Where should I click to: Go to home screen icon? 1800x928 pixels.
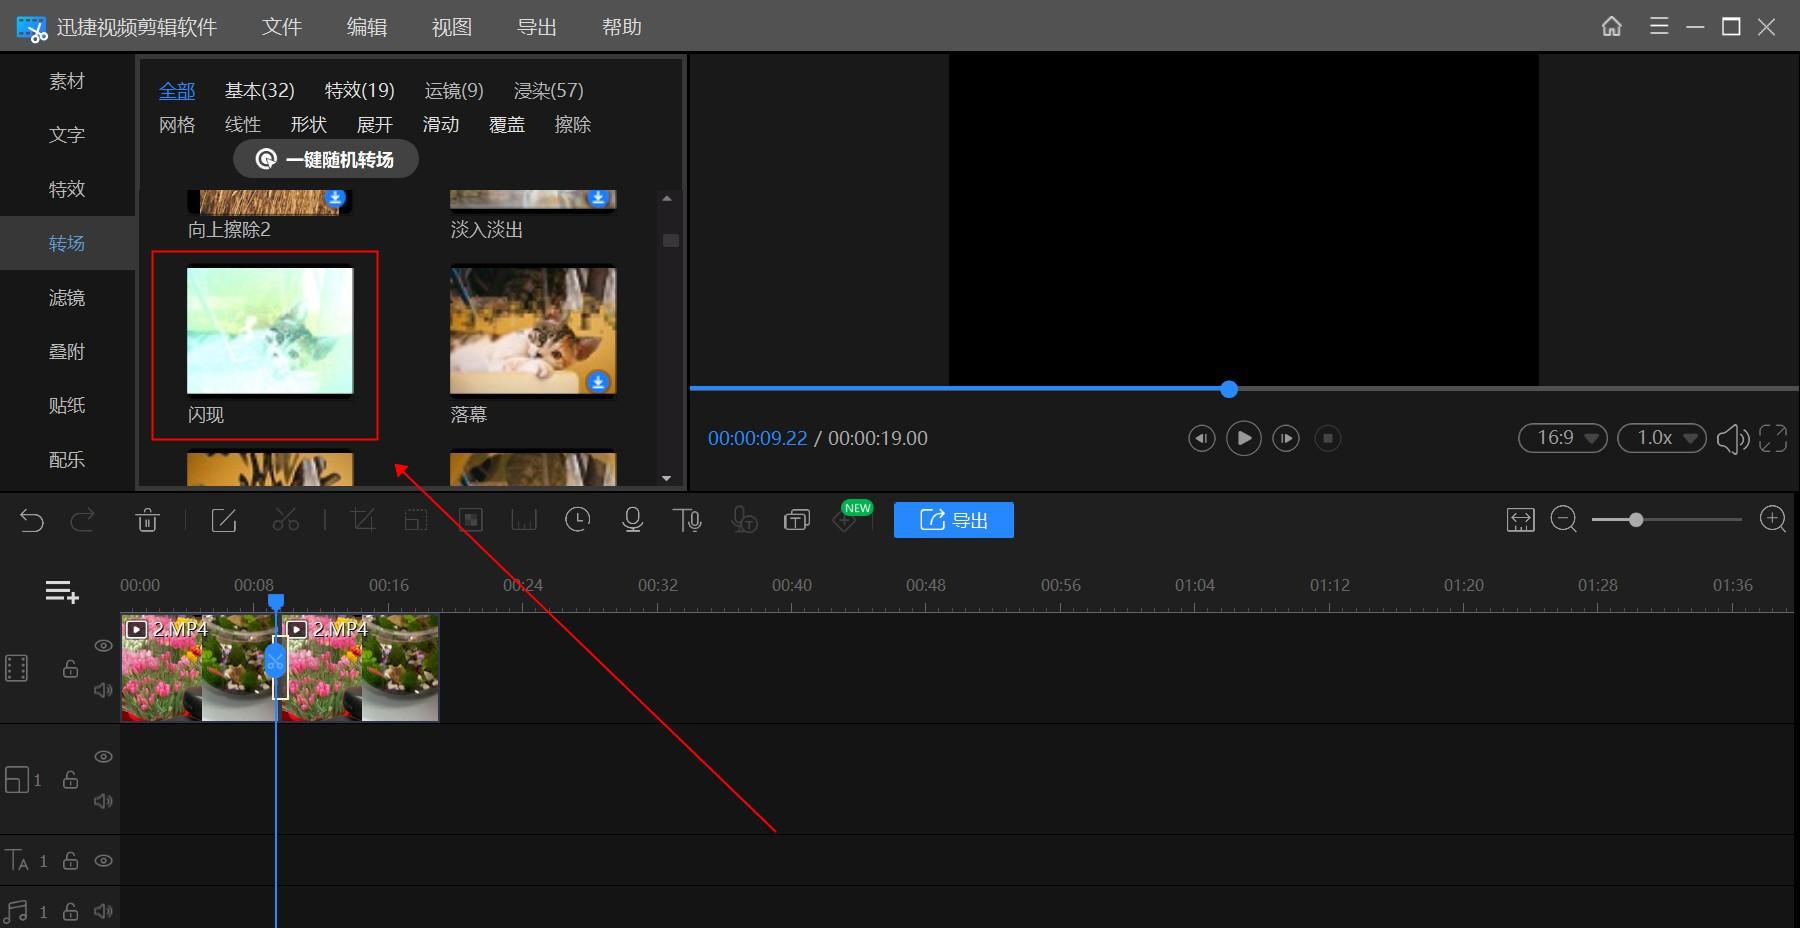click(x=1612, y=26)
